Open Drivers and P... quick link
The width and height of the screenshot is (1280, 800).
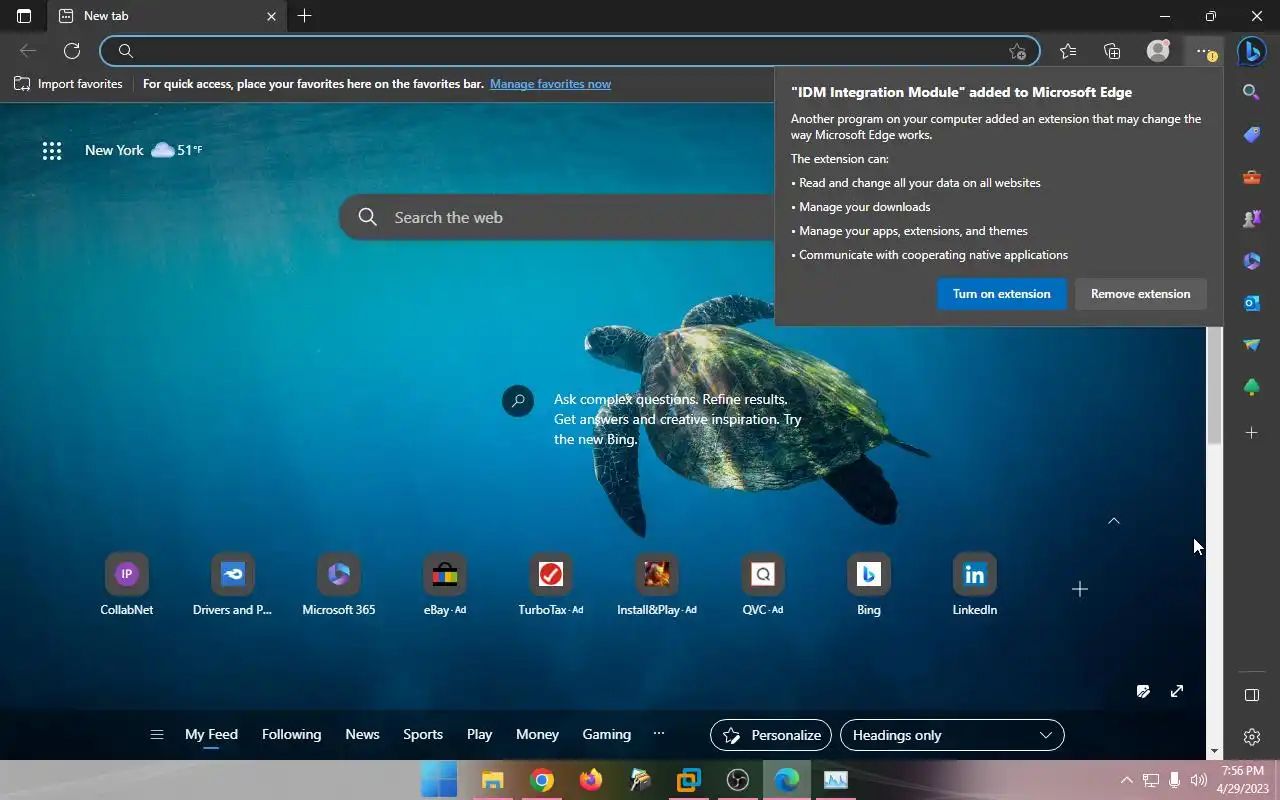click(x=233, y=586)
